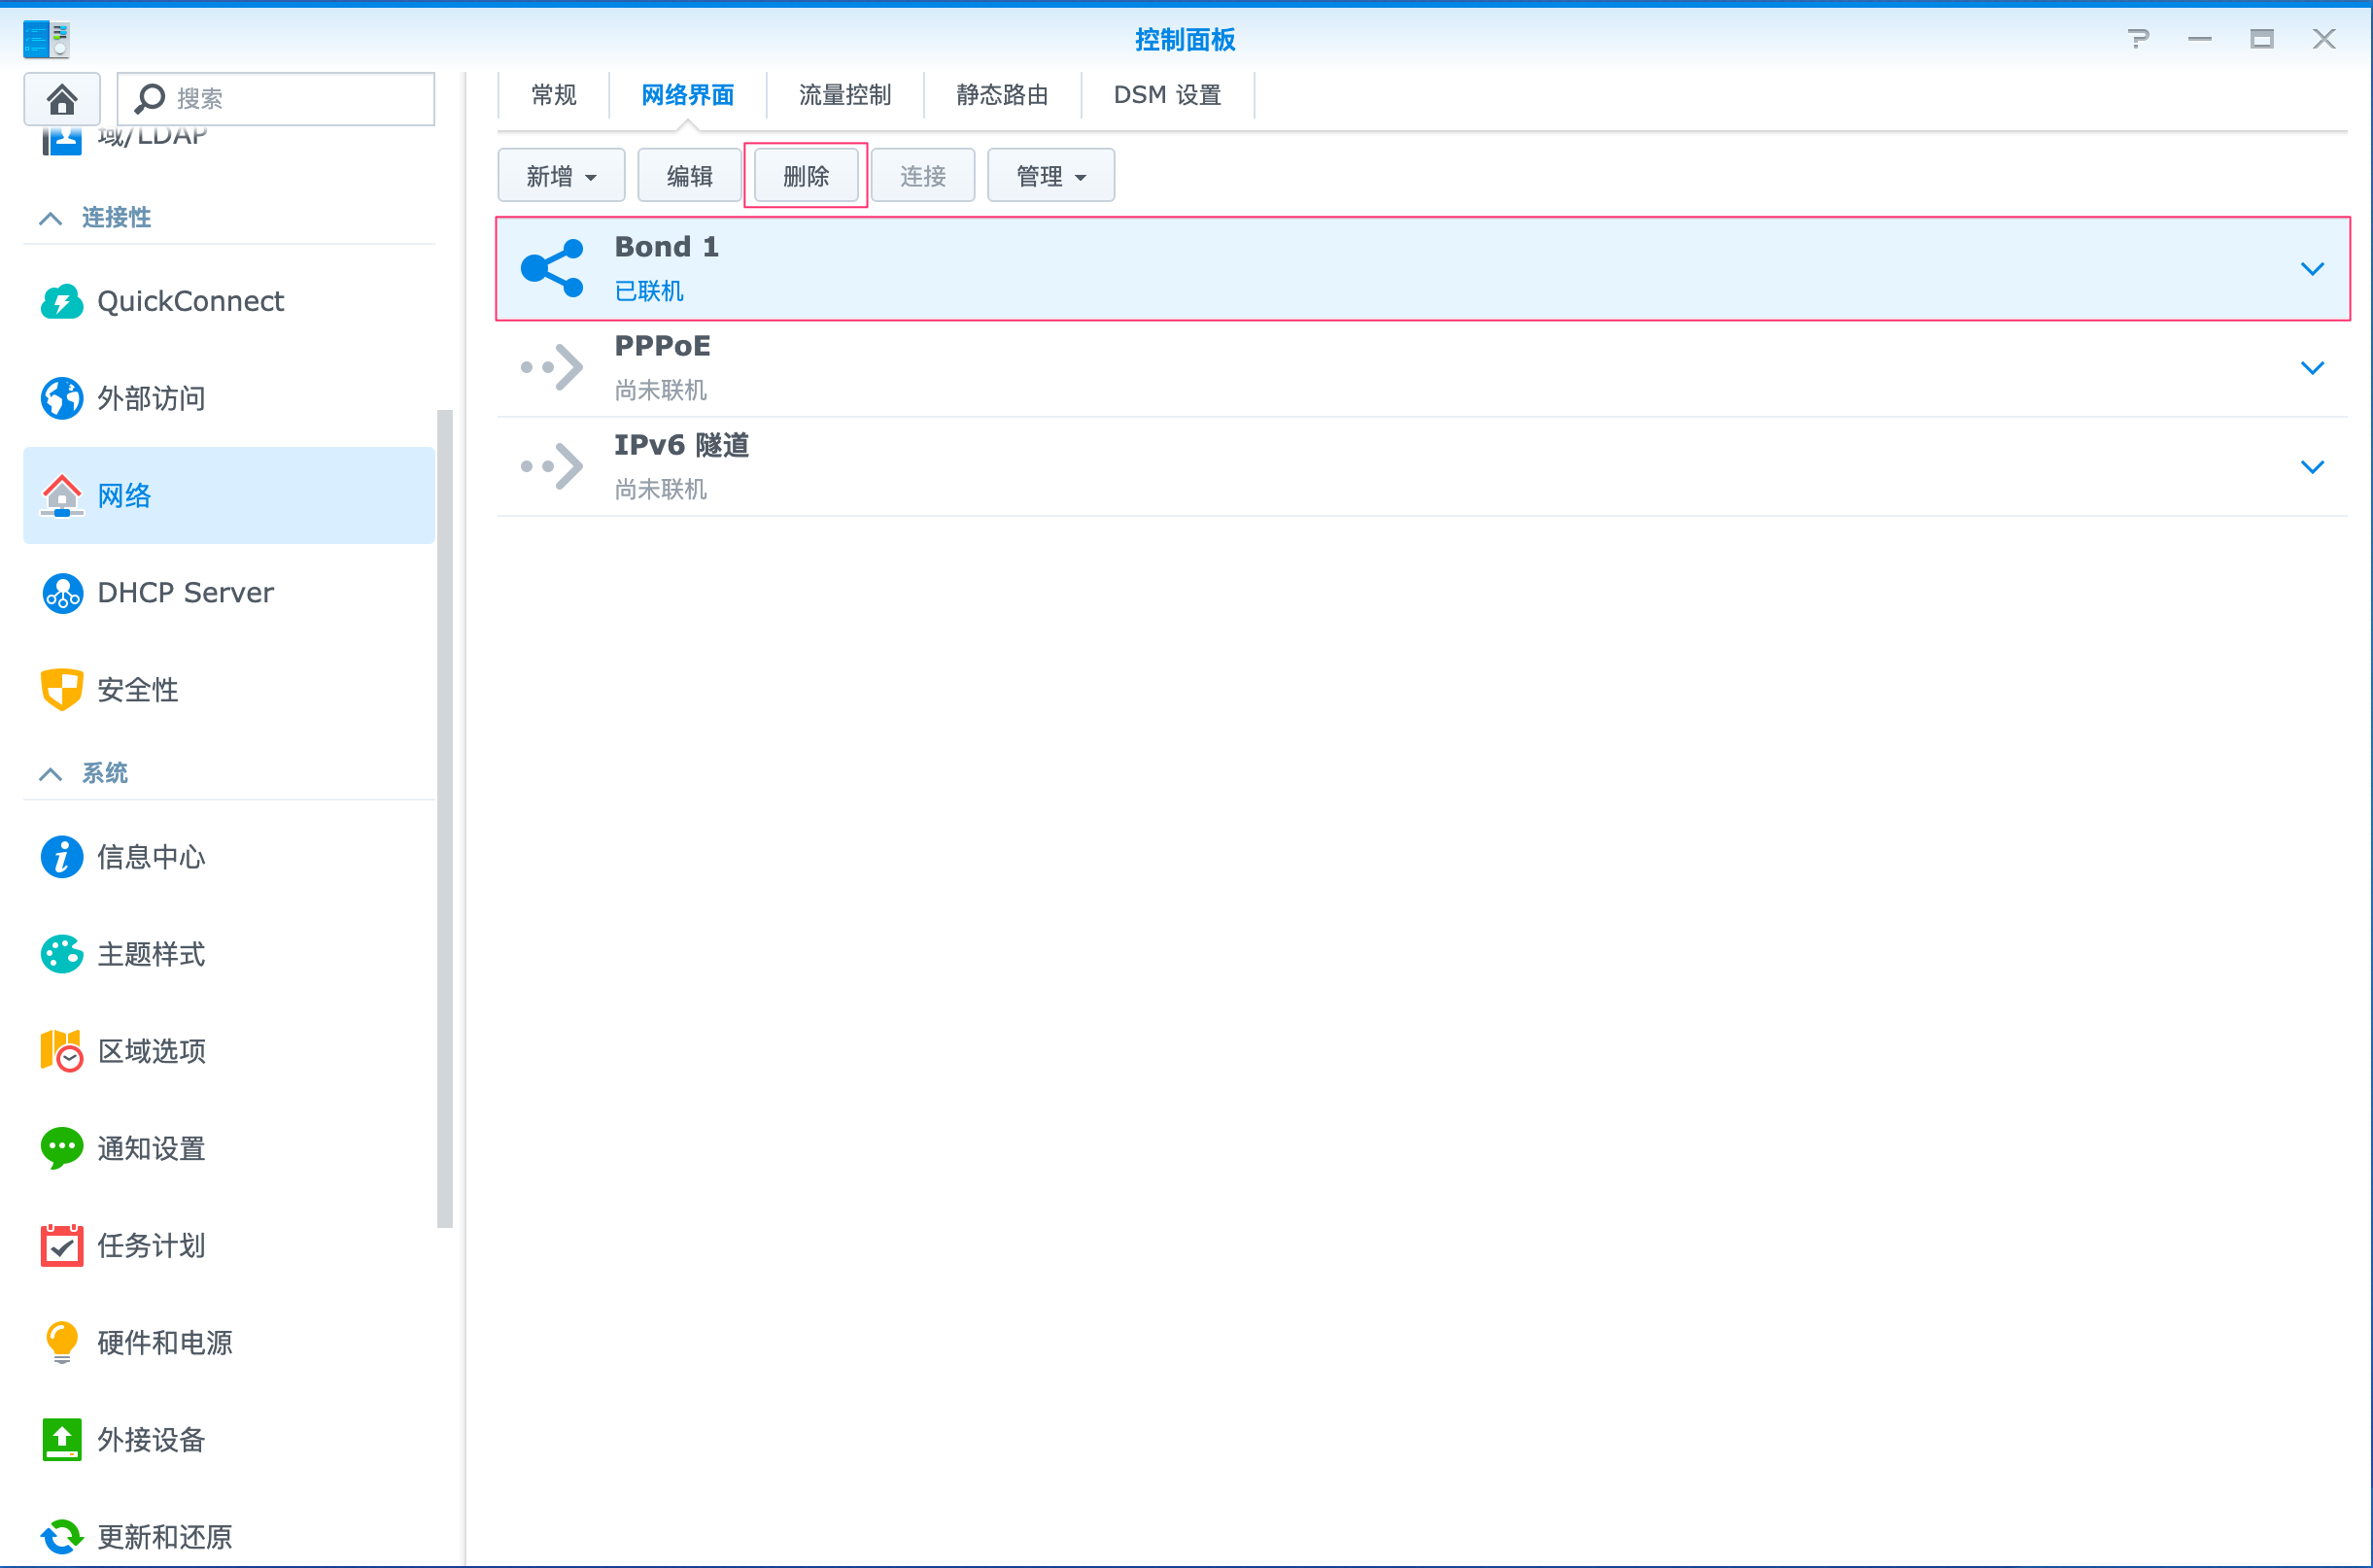Select the PPPoE title text

click(663, 345)
